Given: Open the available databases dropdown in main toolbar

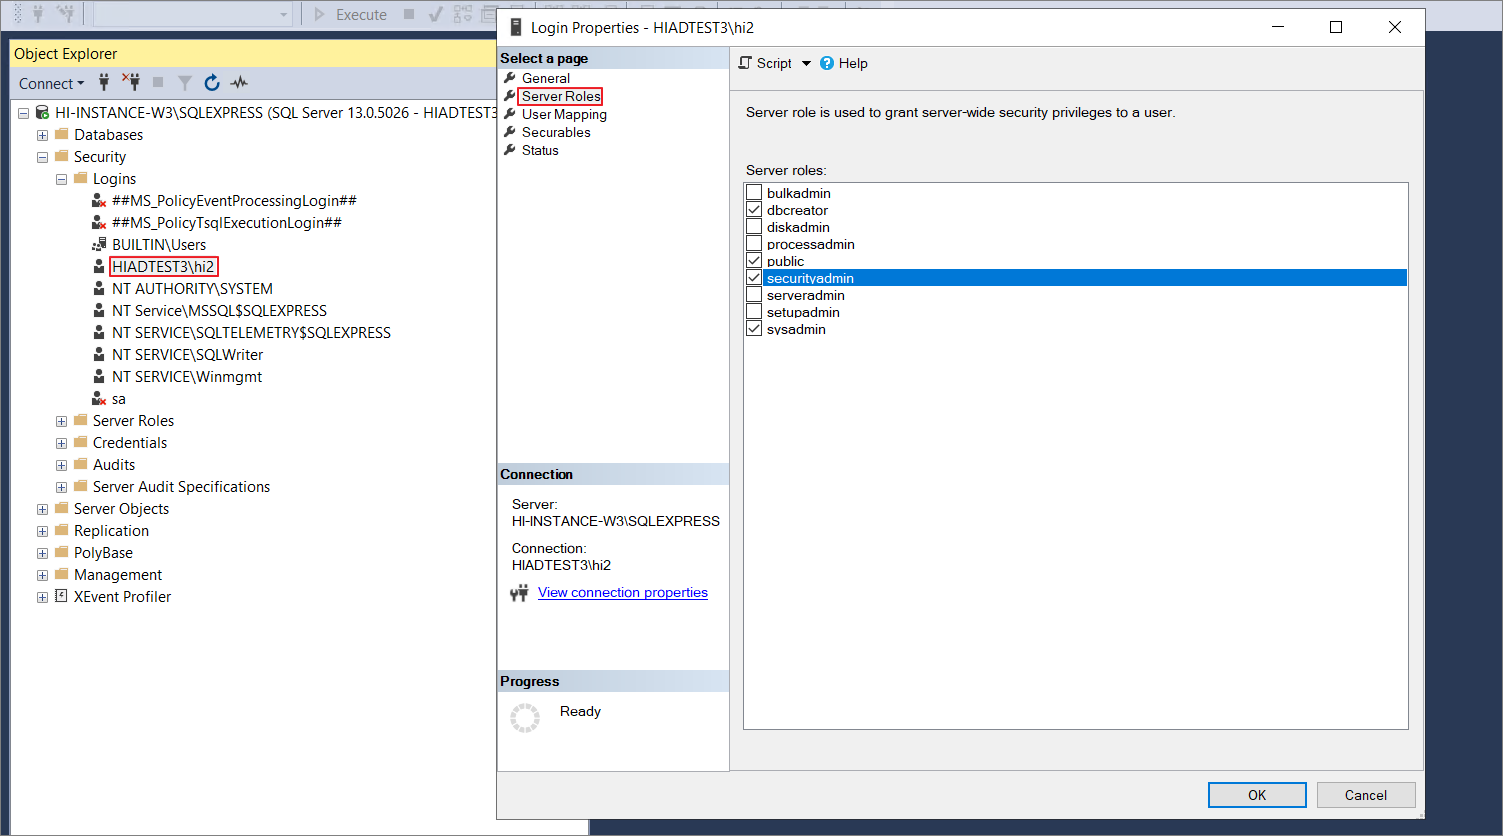Looking at the screenshot, I should click(x=284, y=15).
